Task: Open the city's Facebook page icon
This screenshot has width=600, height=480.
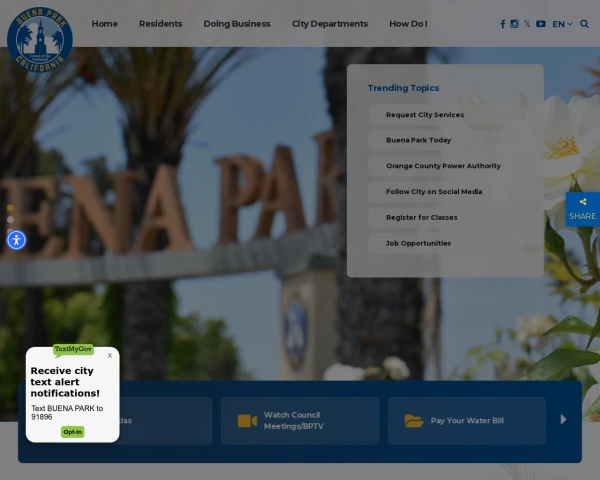Action: [x=503, y=24]
